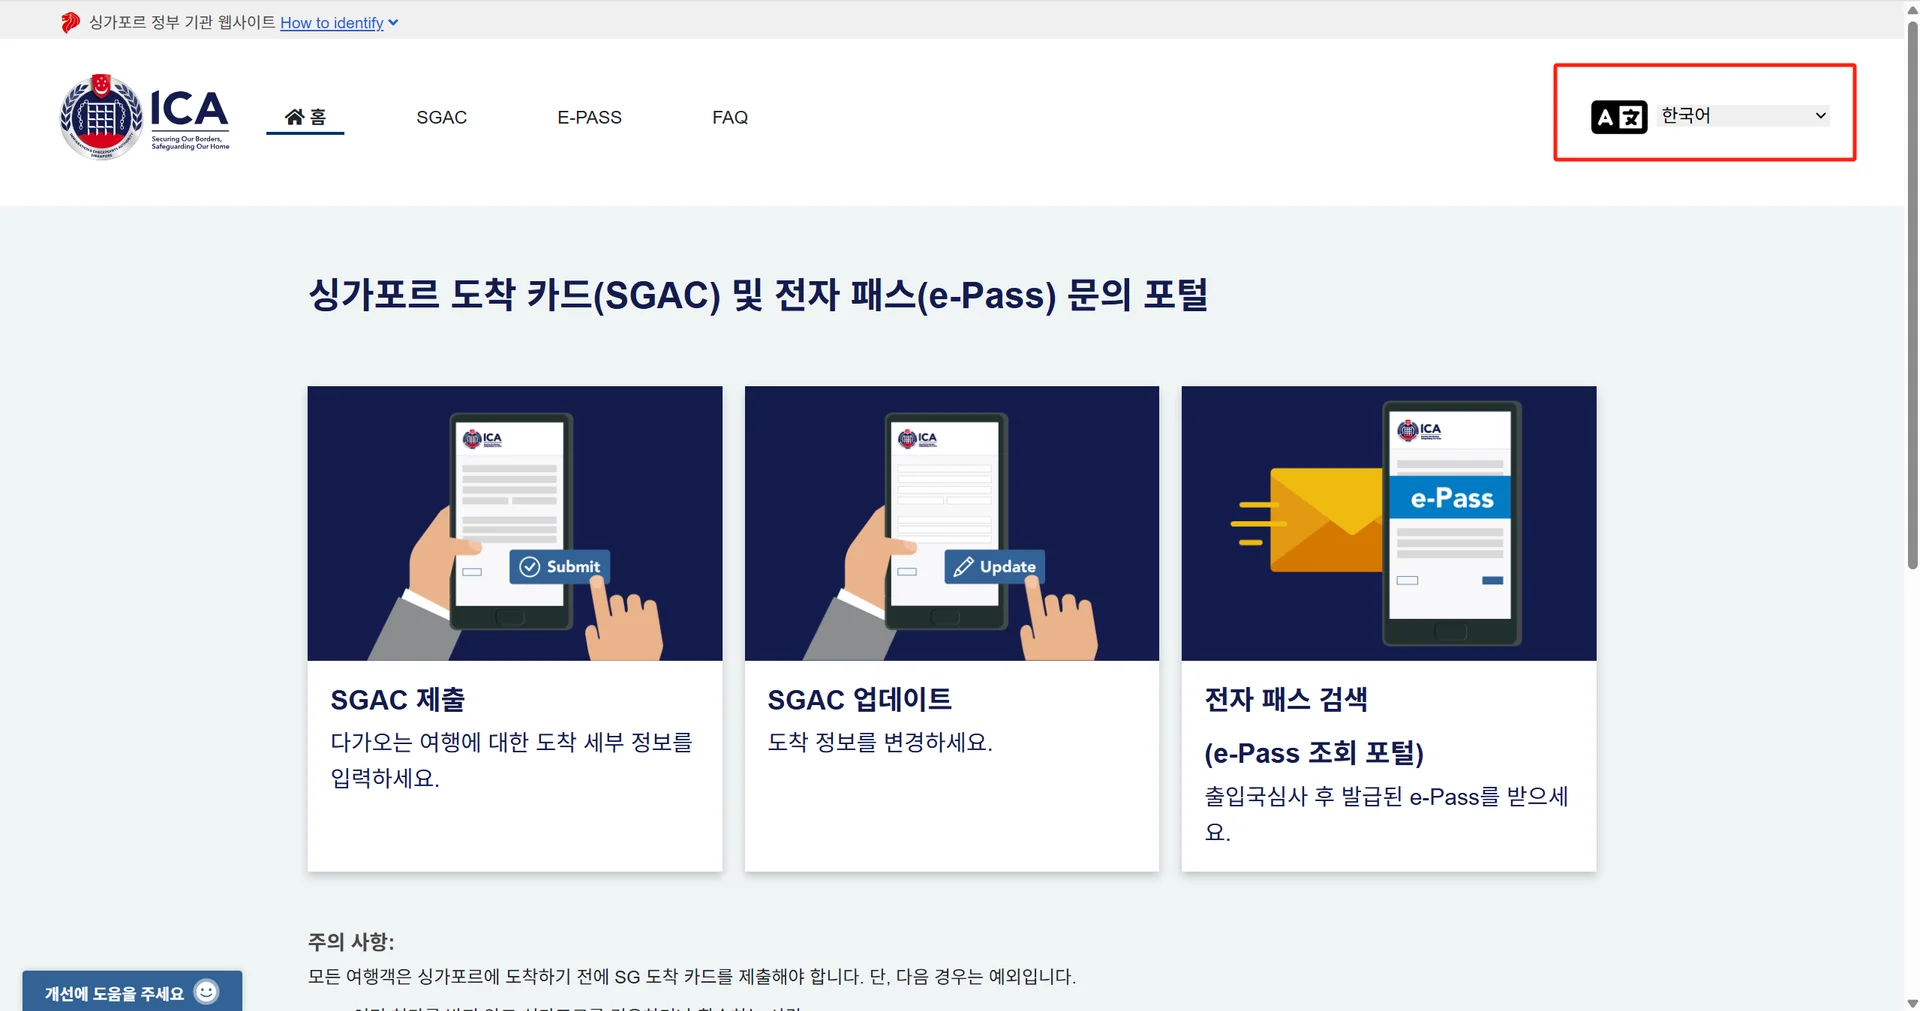Viewport: 1920px width, 1011px height.
Task: Click the text (e-Pass 조회 포털)
Action: pos(1314,752)
